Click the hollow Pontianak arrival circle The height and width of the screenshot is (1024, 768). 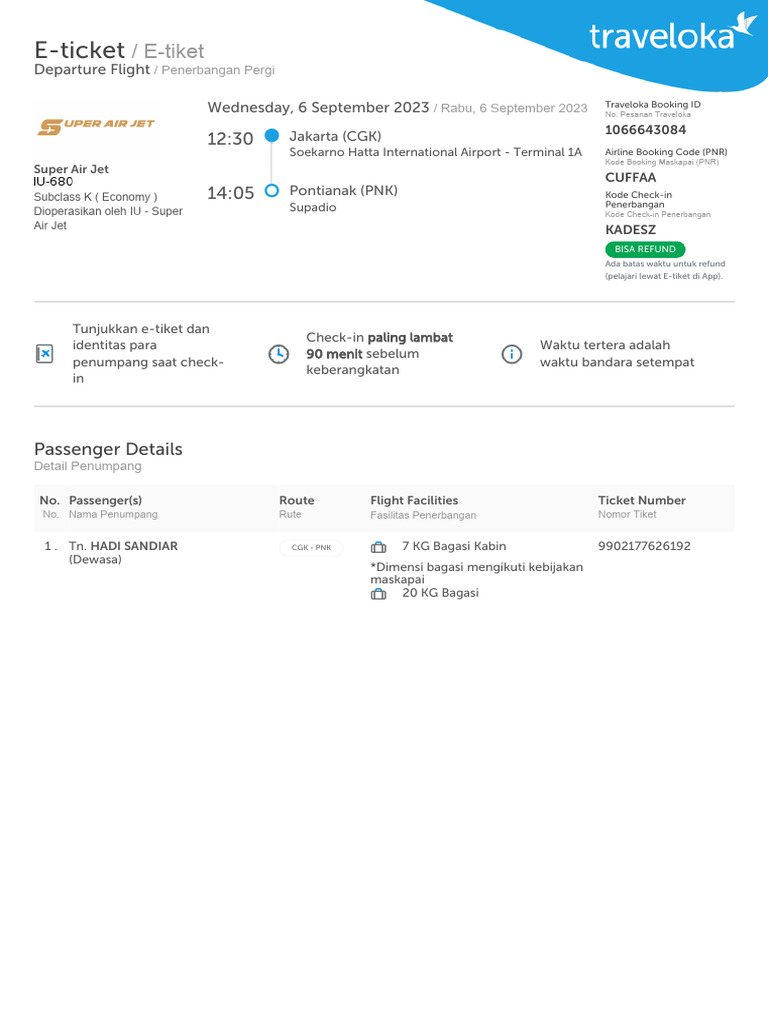point(271,191)
